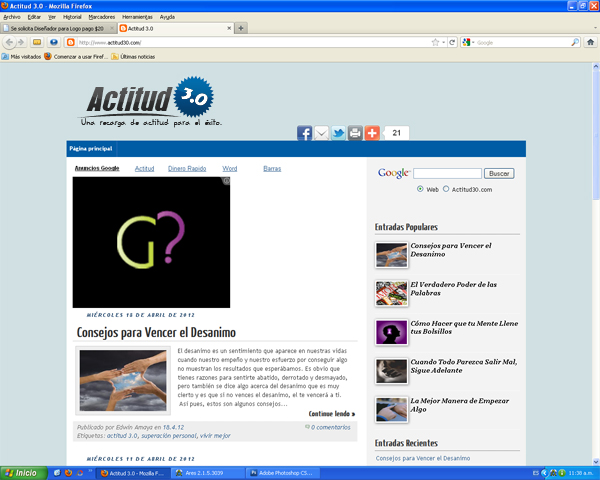Open a new tab with the plus button
This screenshot has width=600, height=480.
click(241, 28)
